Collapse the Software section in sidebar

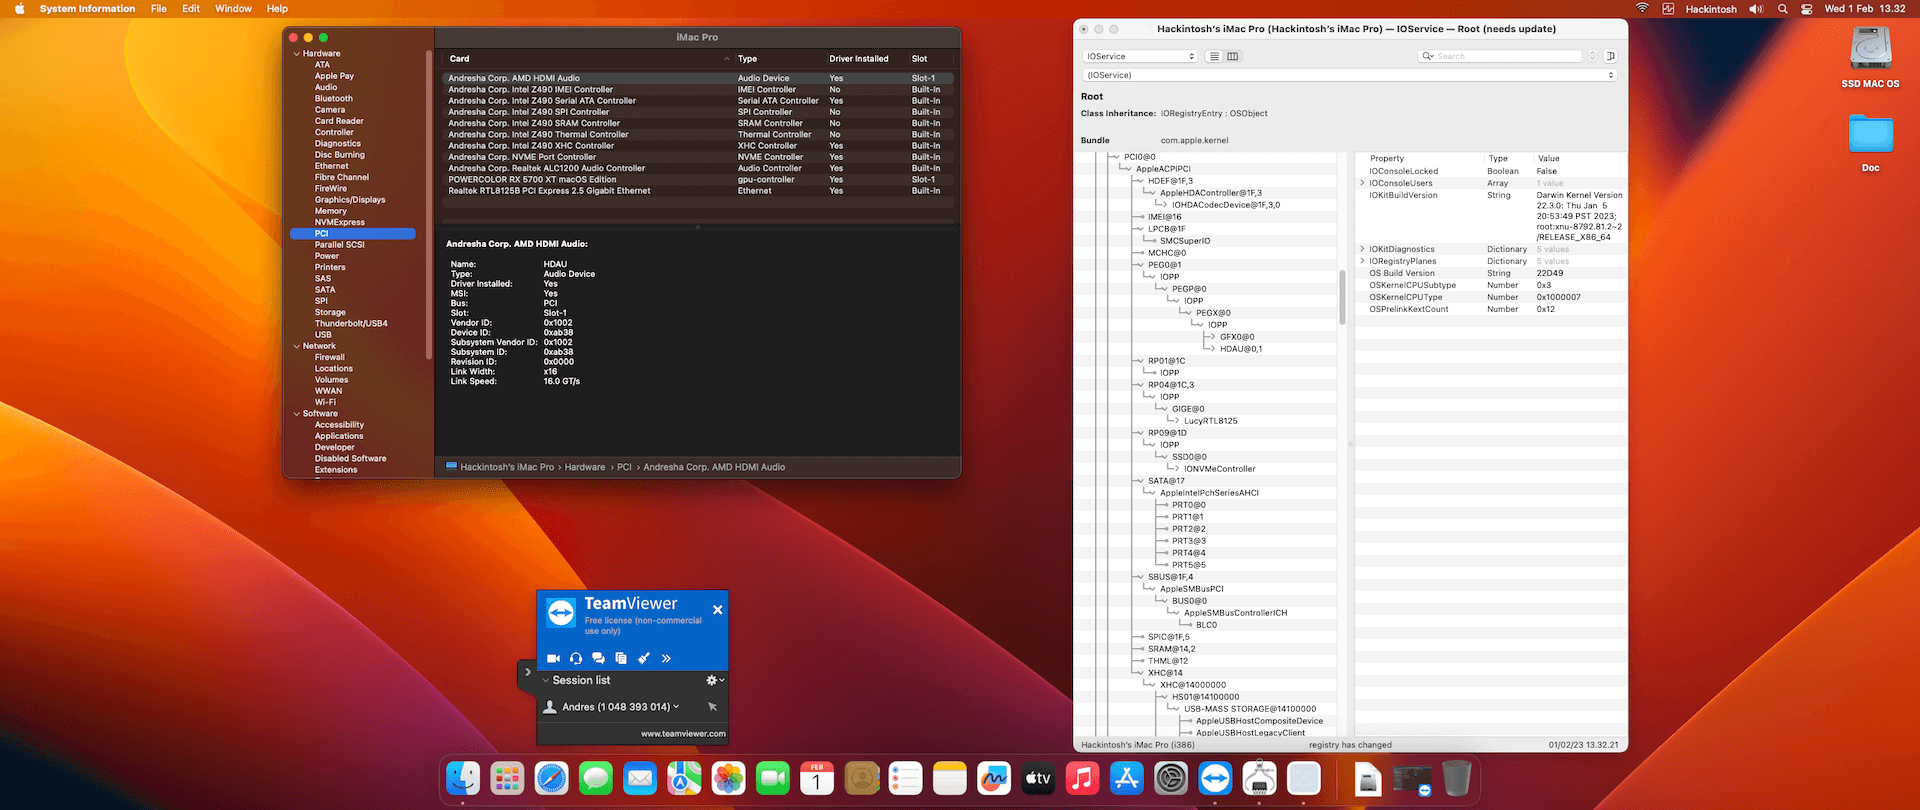click(x=297, y=414)
